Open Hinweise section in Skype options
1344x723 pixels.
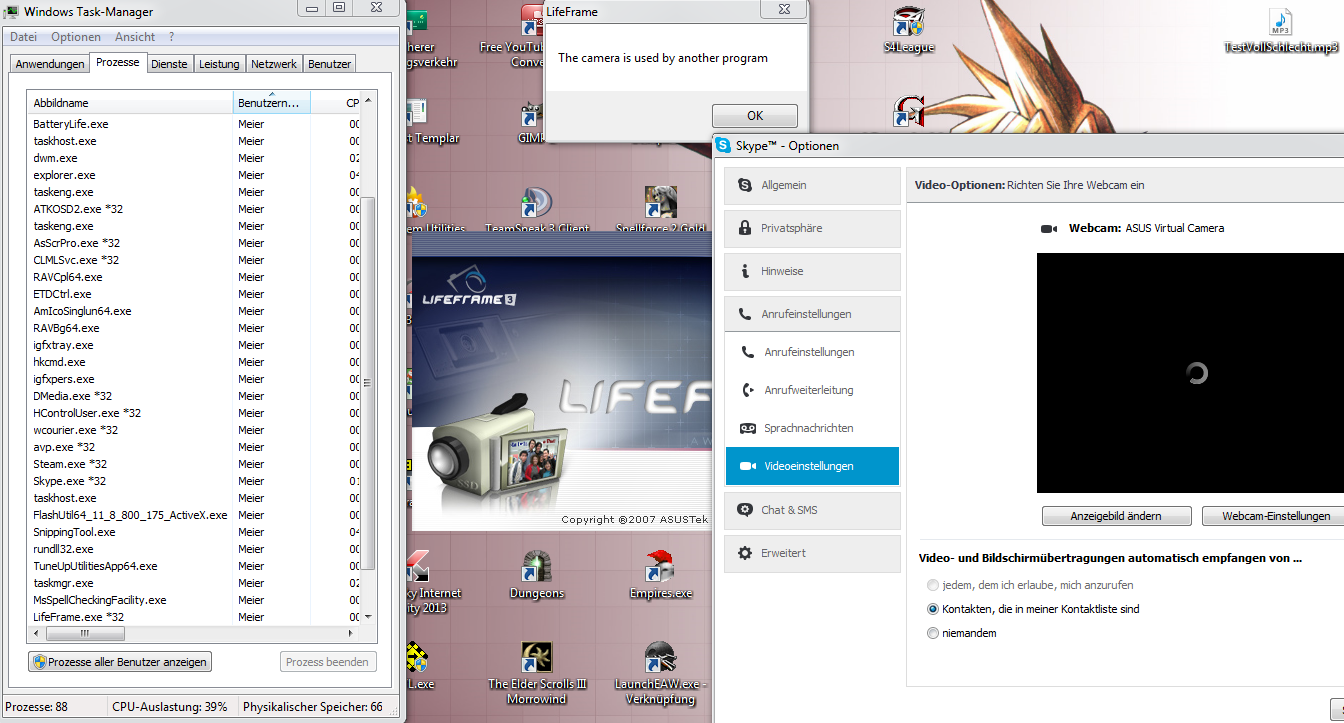pyautogui.click(x=812, y=271)
